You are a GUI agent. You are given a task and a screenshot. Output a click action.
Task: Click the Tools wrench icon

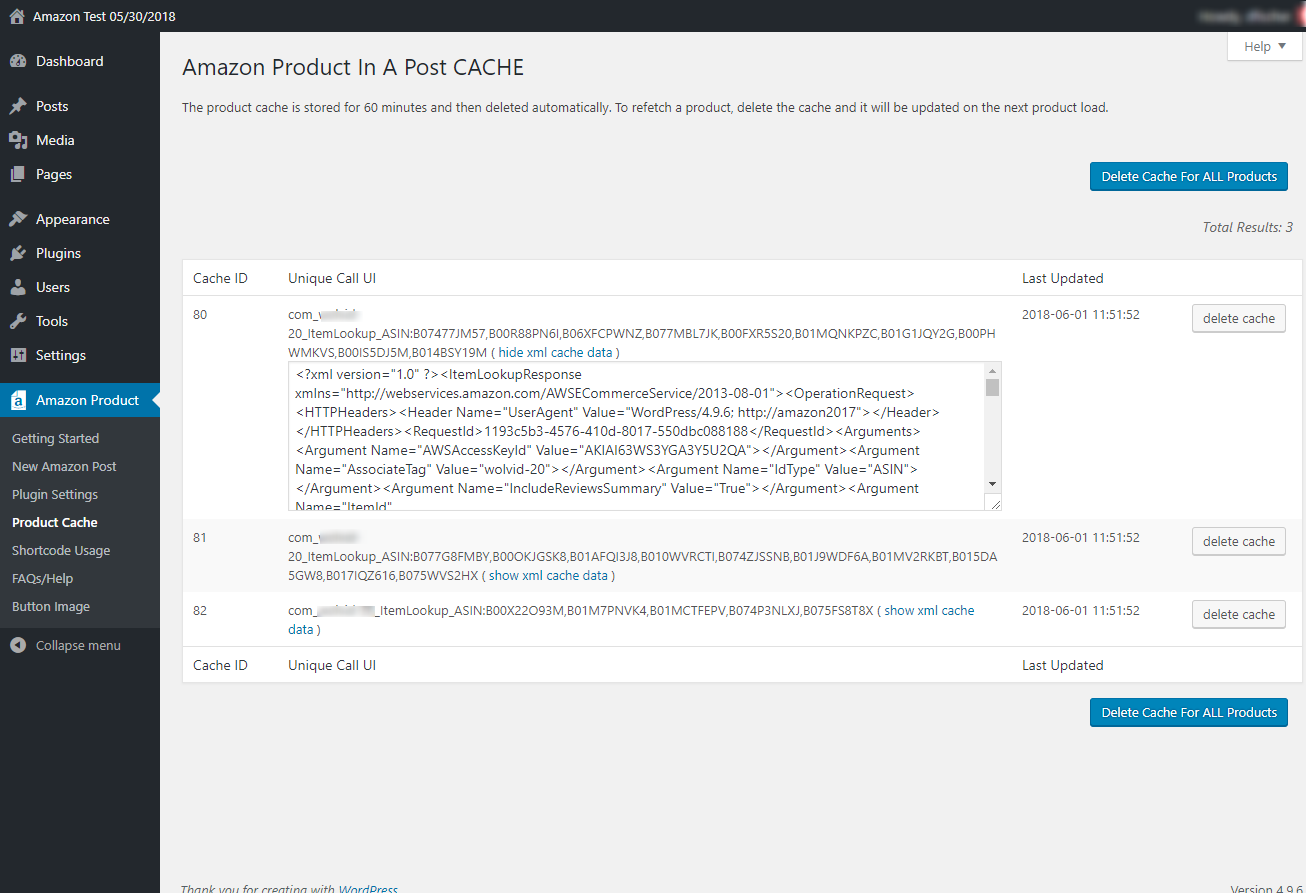pyautogui.click(x=18, y=321)
